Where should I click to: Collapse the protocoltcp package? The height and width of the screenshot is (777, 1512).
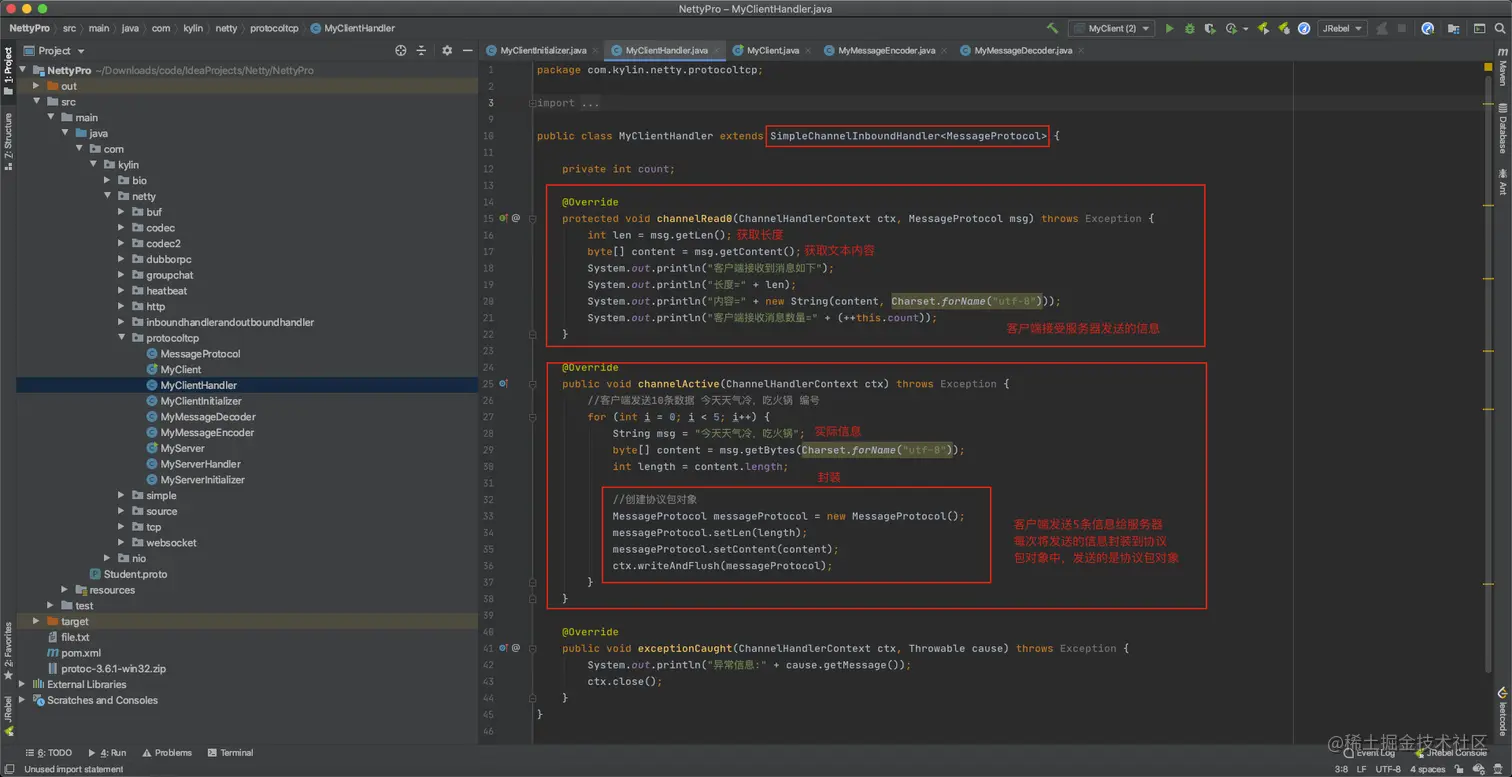coord(122,338)
